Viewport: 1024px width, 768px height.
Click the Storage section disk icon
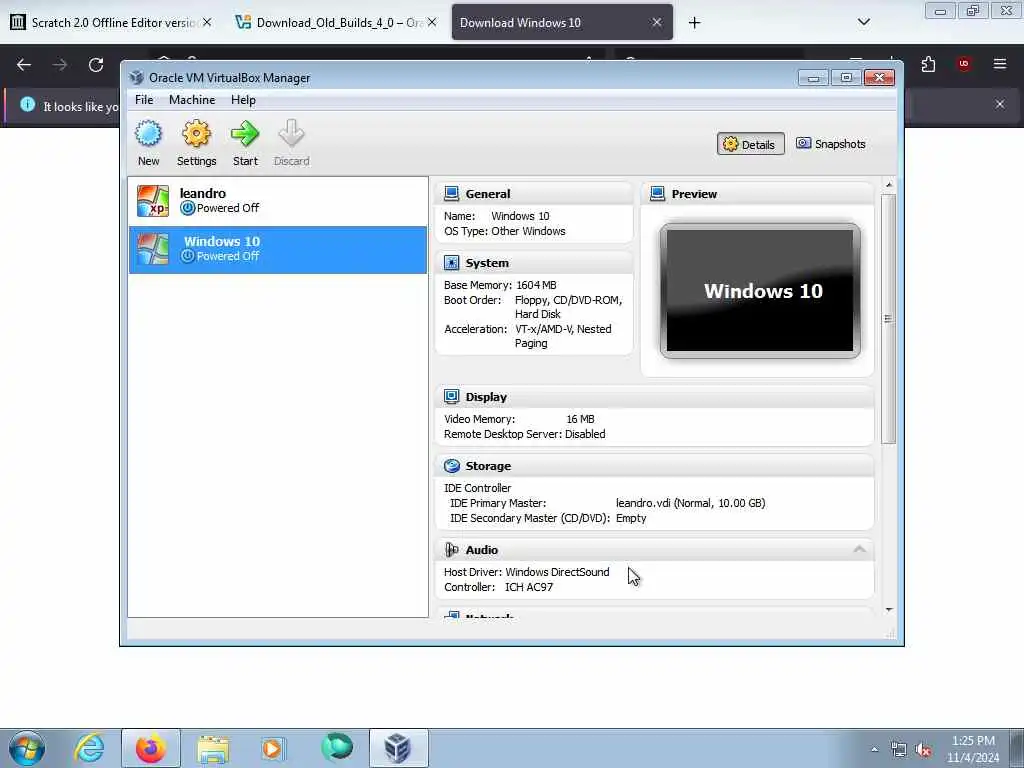(451, 466)
